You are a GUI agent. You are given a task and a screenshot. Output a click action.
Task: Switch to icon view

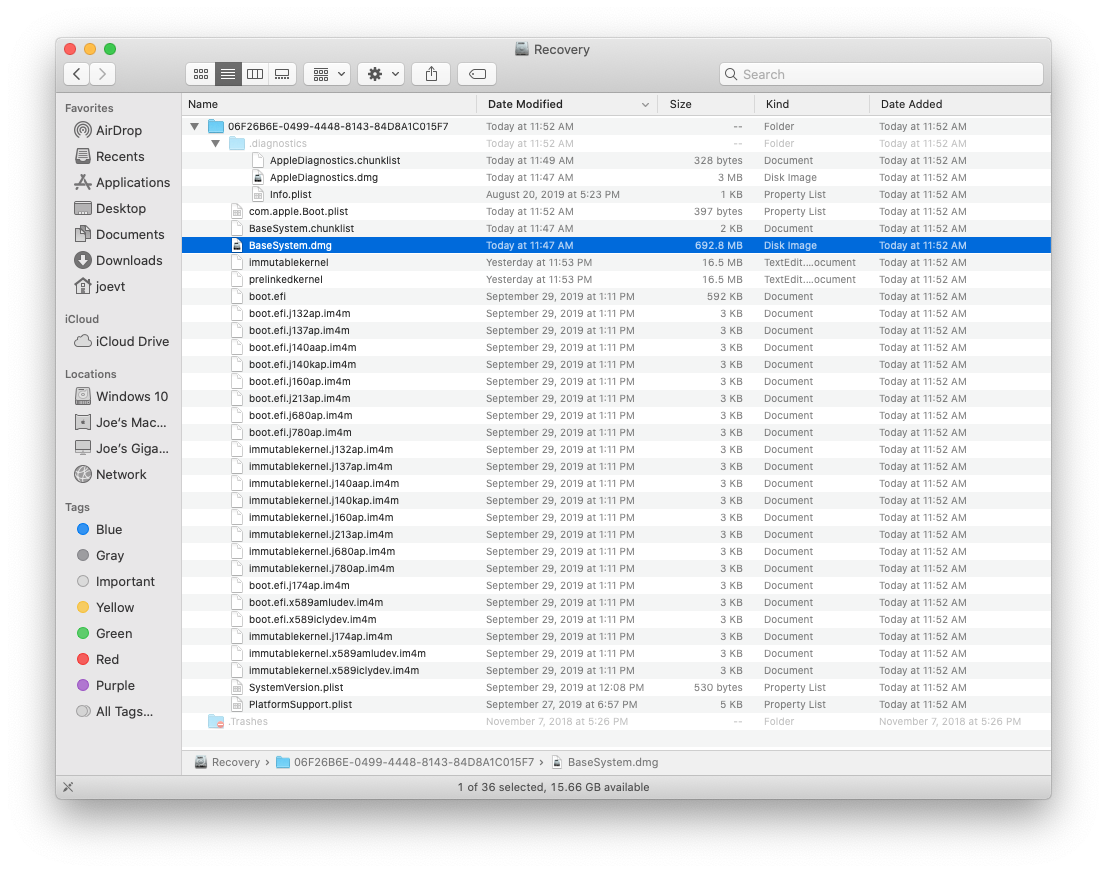click(201, 74)
